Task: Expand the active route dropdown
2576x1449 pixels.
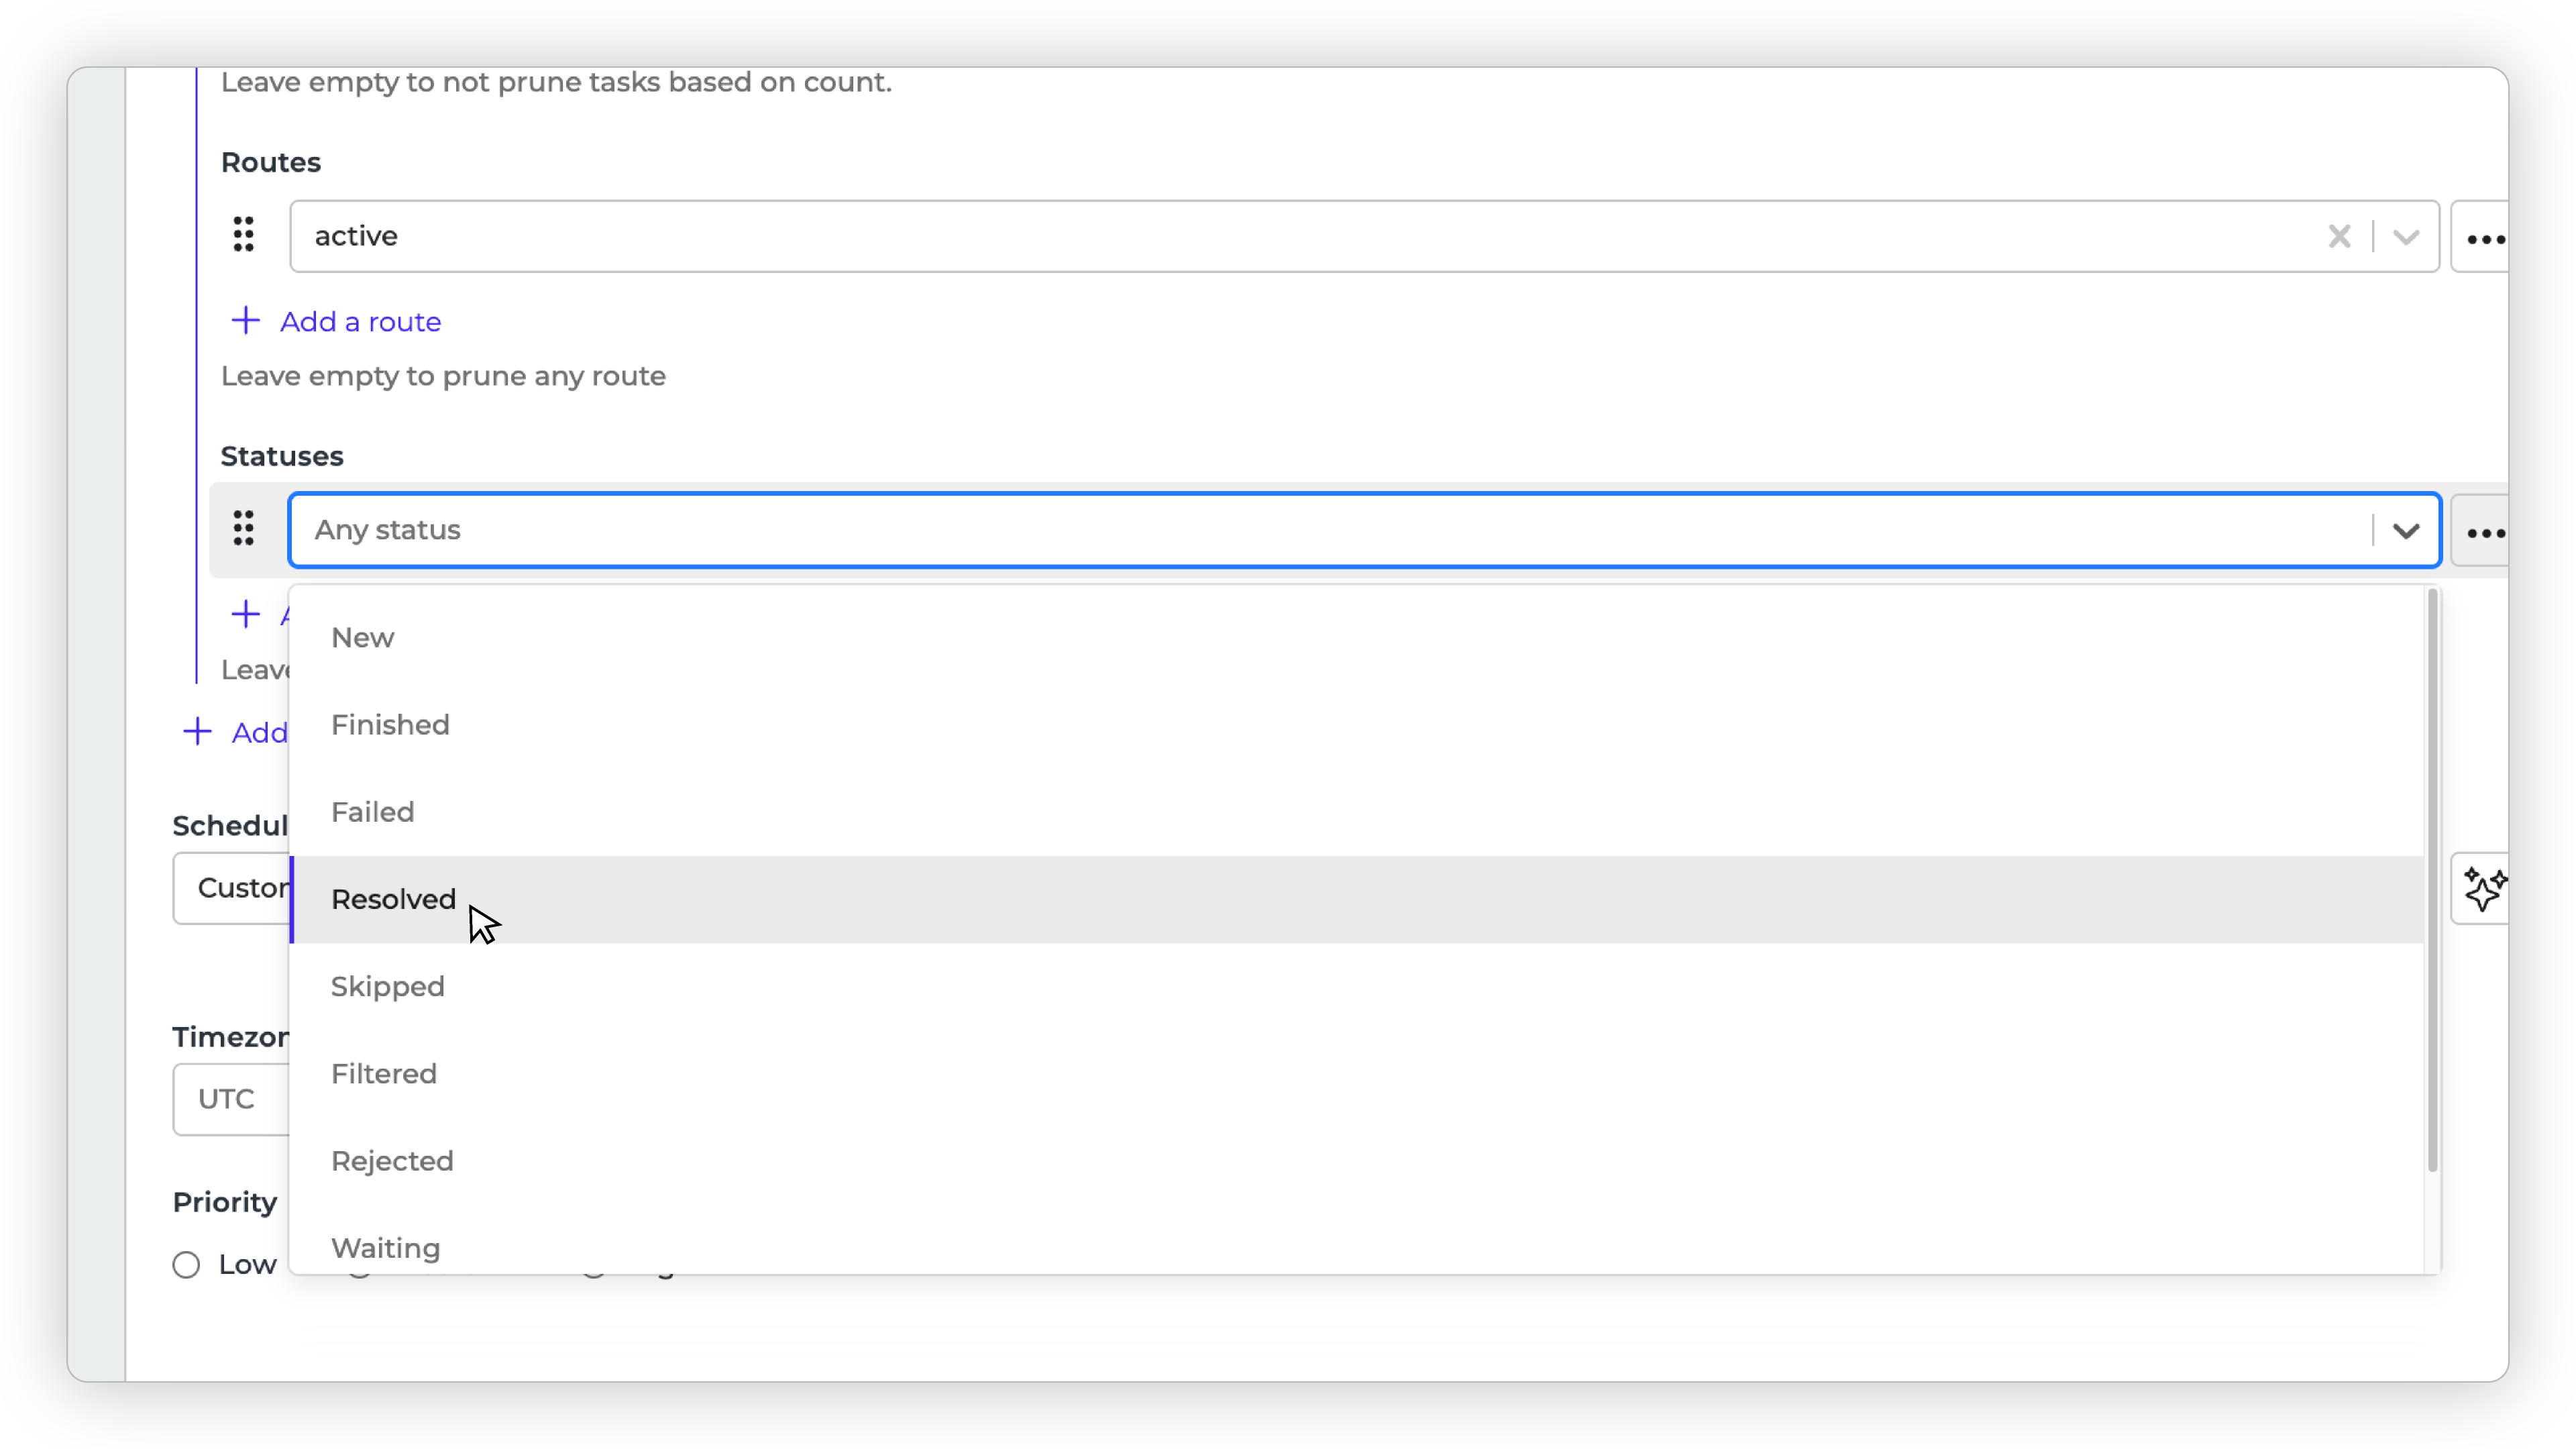Action: 2406,237
